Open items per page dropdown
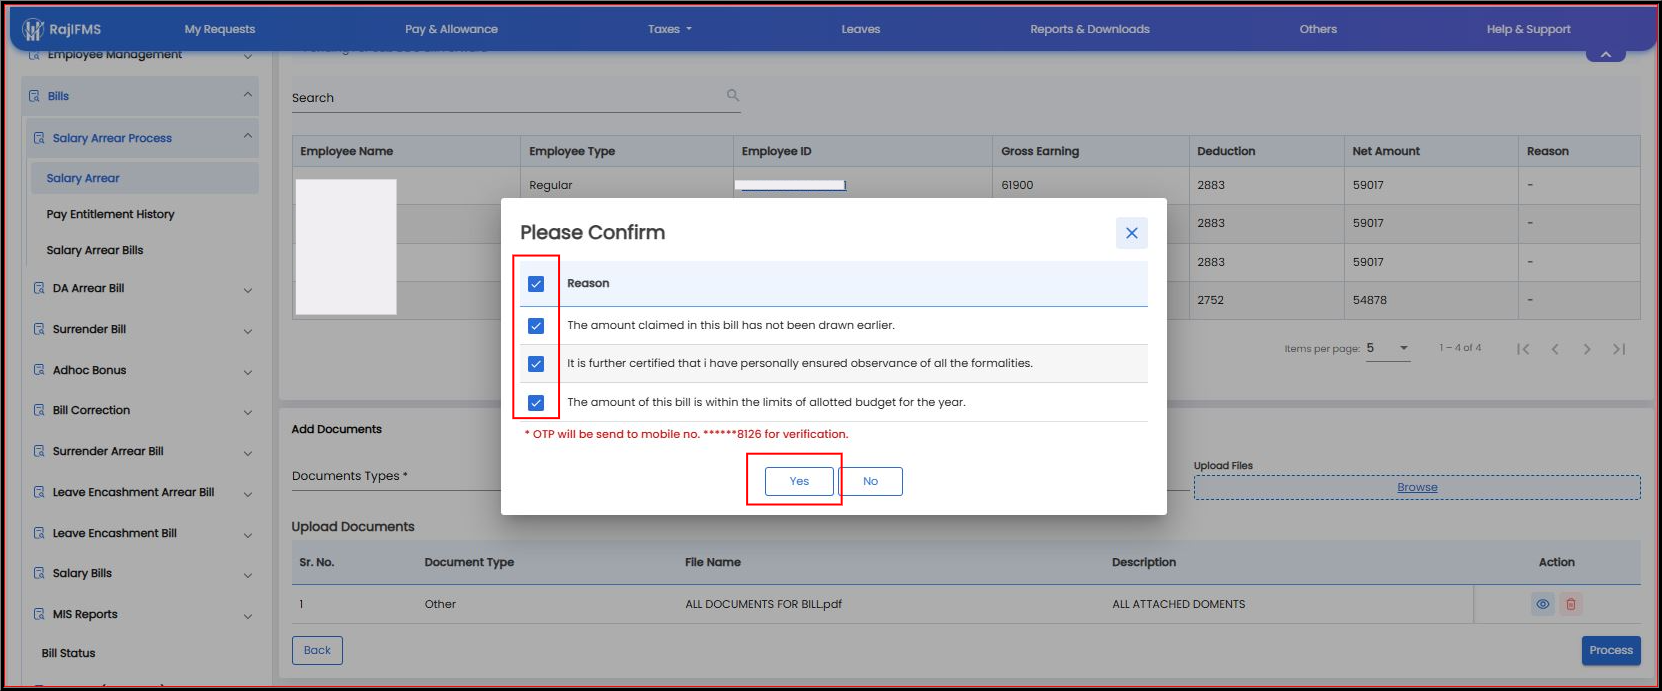Screen dimensions: 1662x691 (1388, 348)
